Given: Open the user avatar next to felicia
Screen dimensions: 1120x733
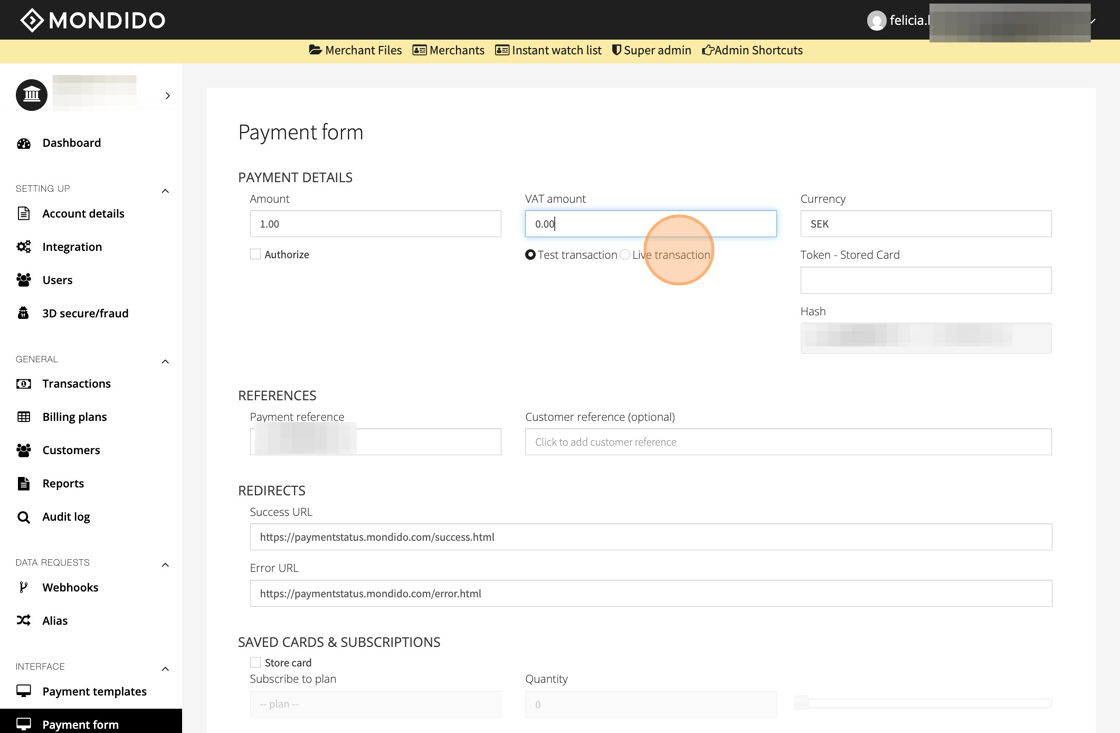Looking at the screenshot, I should coord(876,21).
